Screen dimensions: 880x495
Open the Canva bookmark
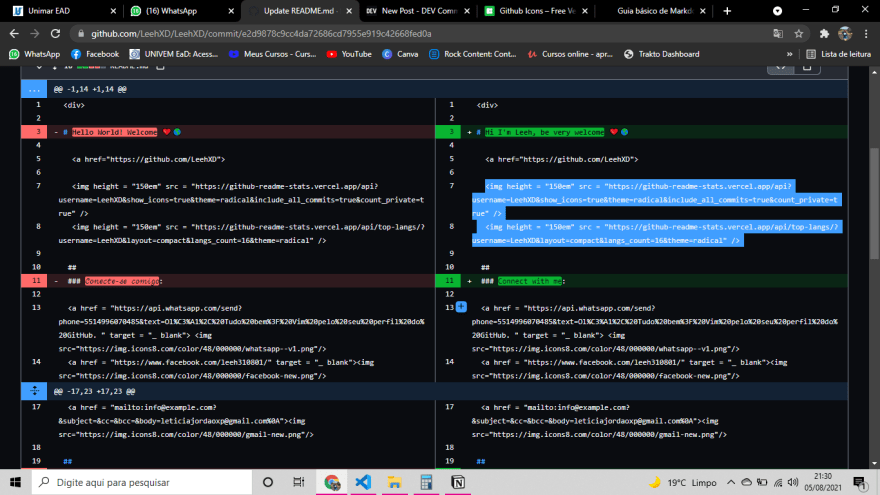(400, 54)
